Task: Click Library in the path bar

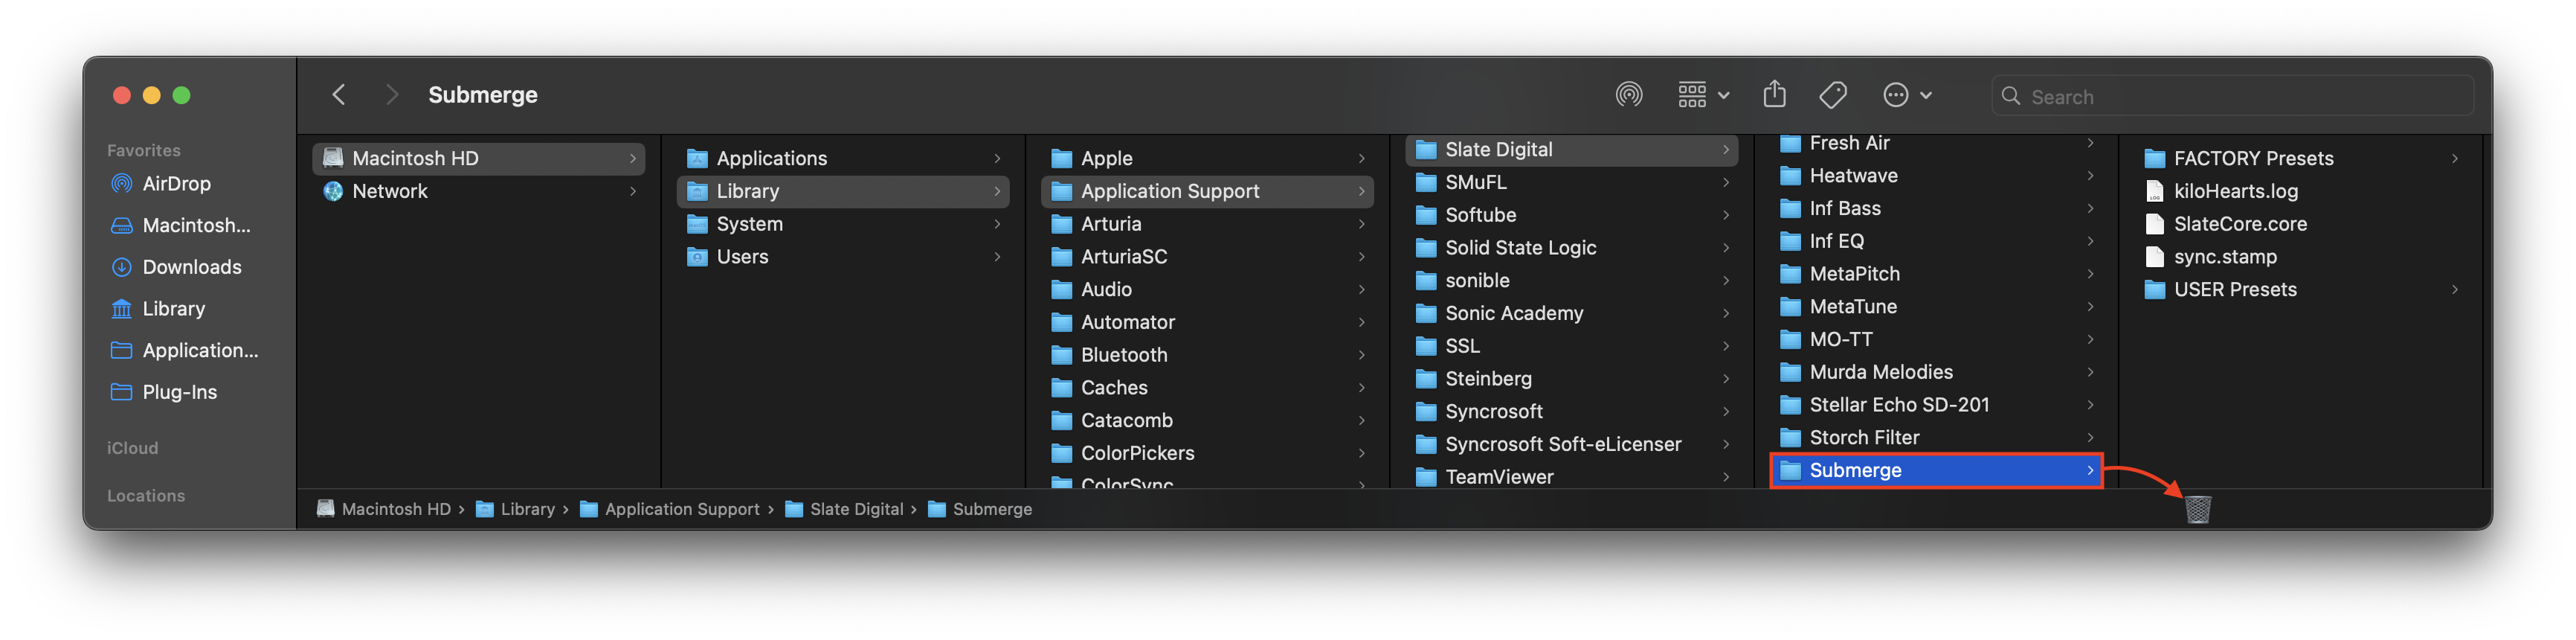Action: tap(515, 509)
